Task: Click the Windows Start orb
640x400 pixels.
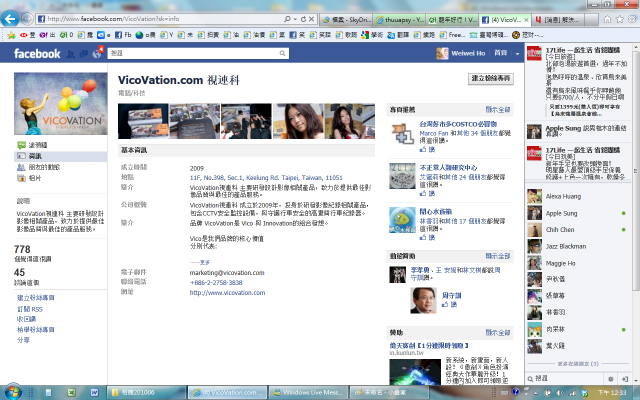Action: point(12,392)
